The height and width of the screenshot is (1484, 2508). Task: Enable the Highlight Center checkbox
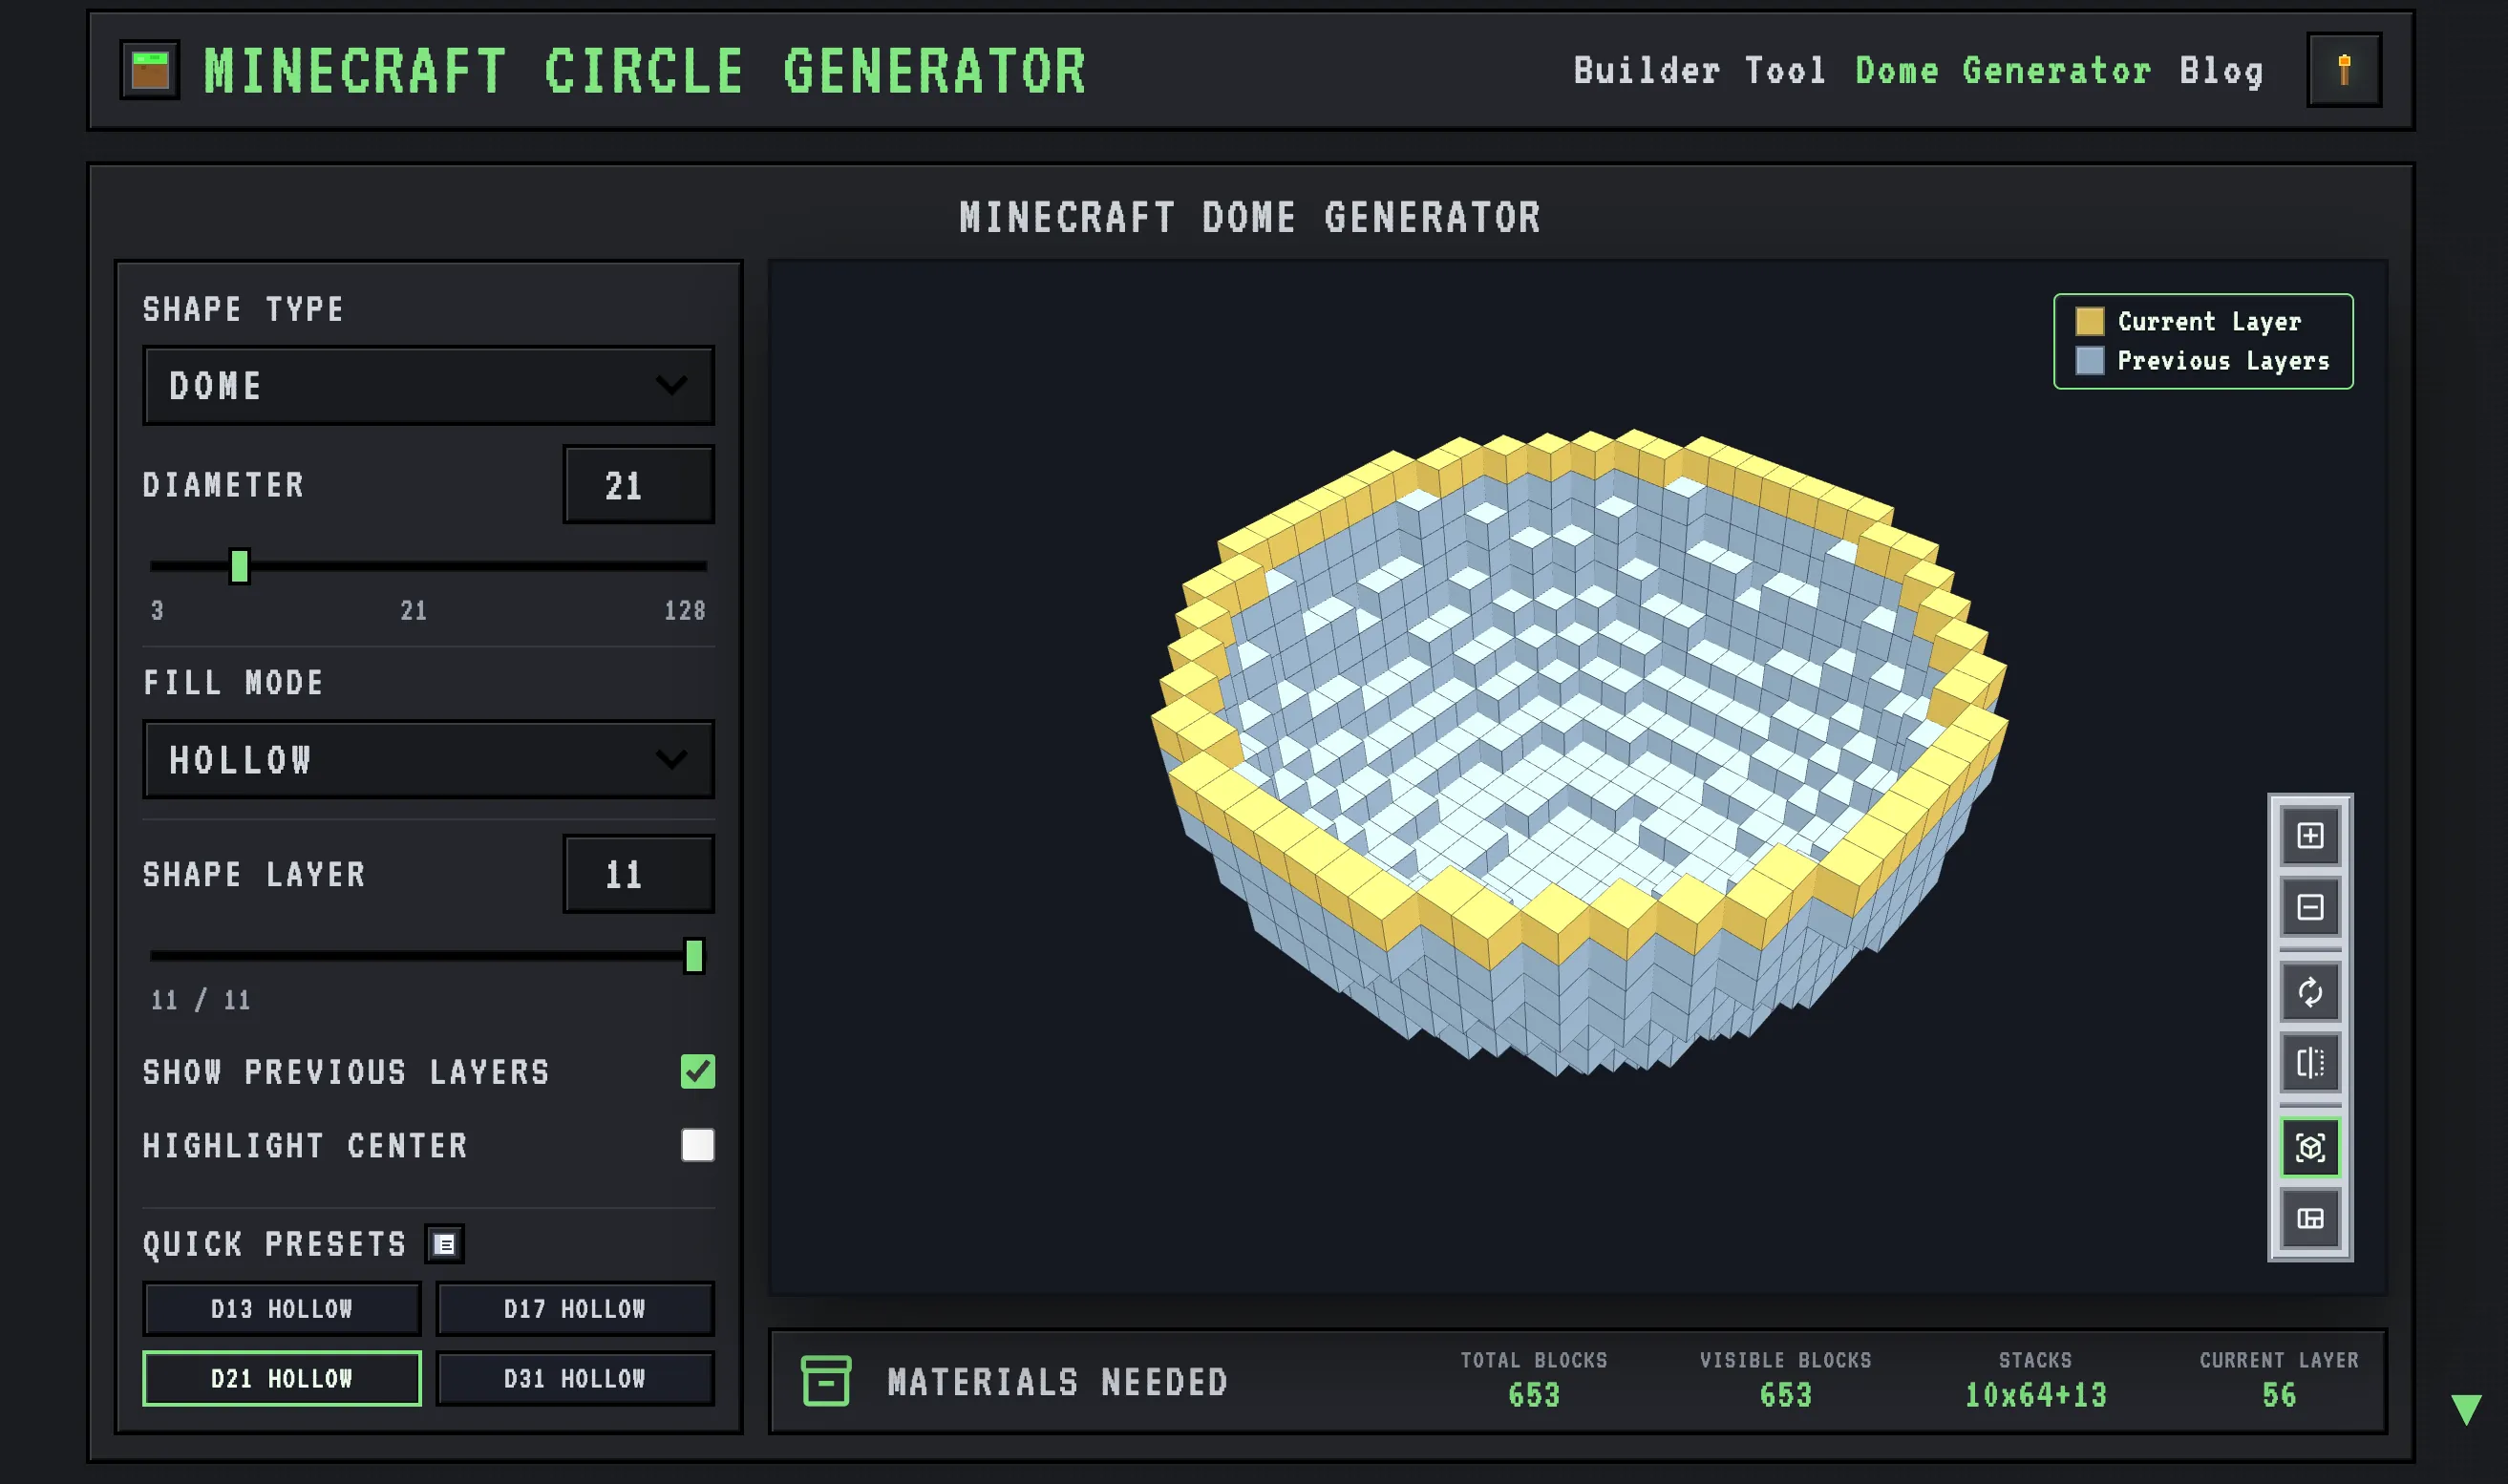coord(698,1145)
